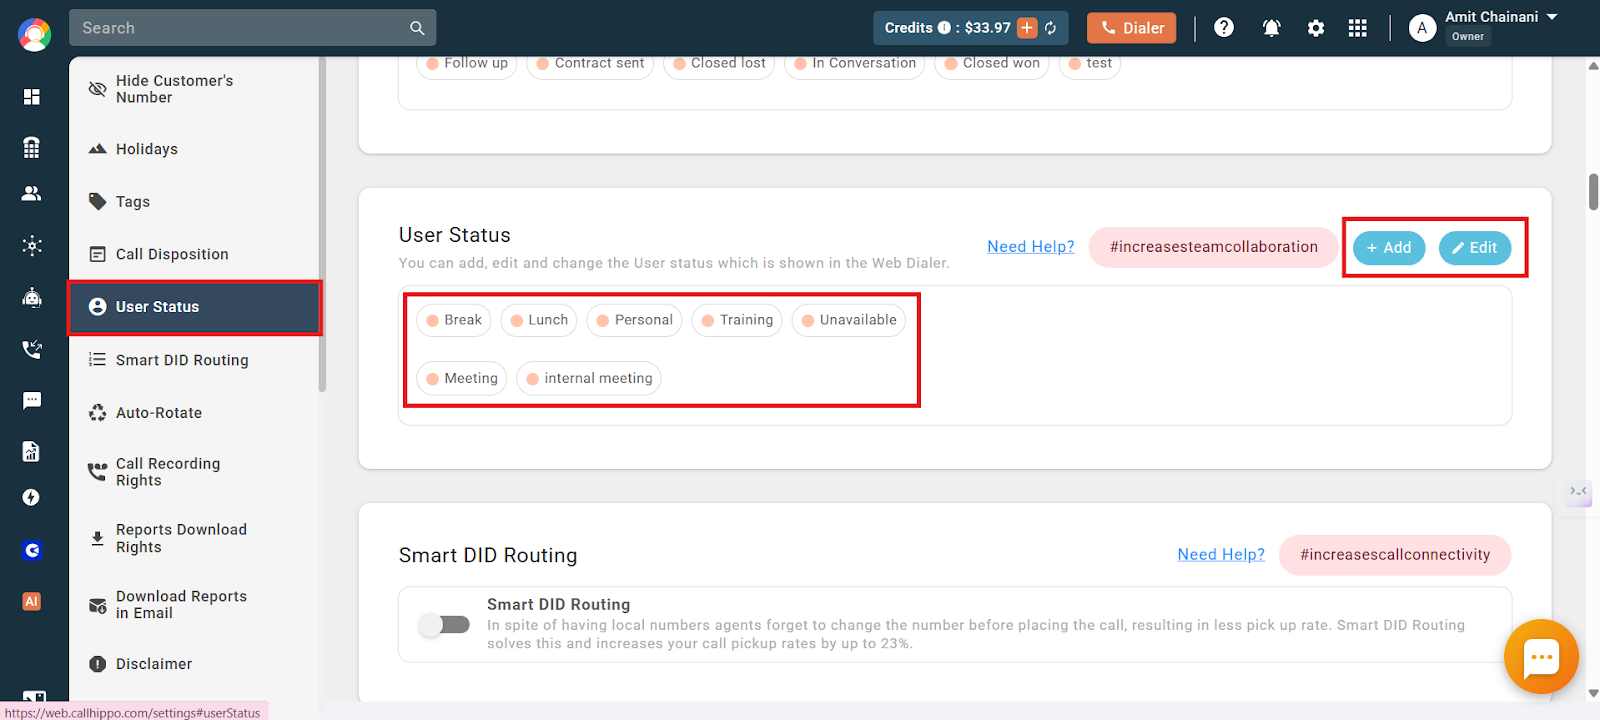Screen dimensions: 1600x720
Task: Select the Lunch status chip
Action: click(539, 320)
